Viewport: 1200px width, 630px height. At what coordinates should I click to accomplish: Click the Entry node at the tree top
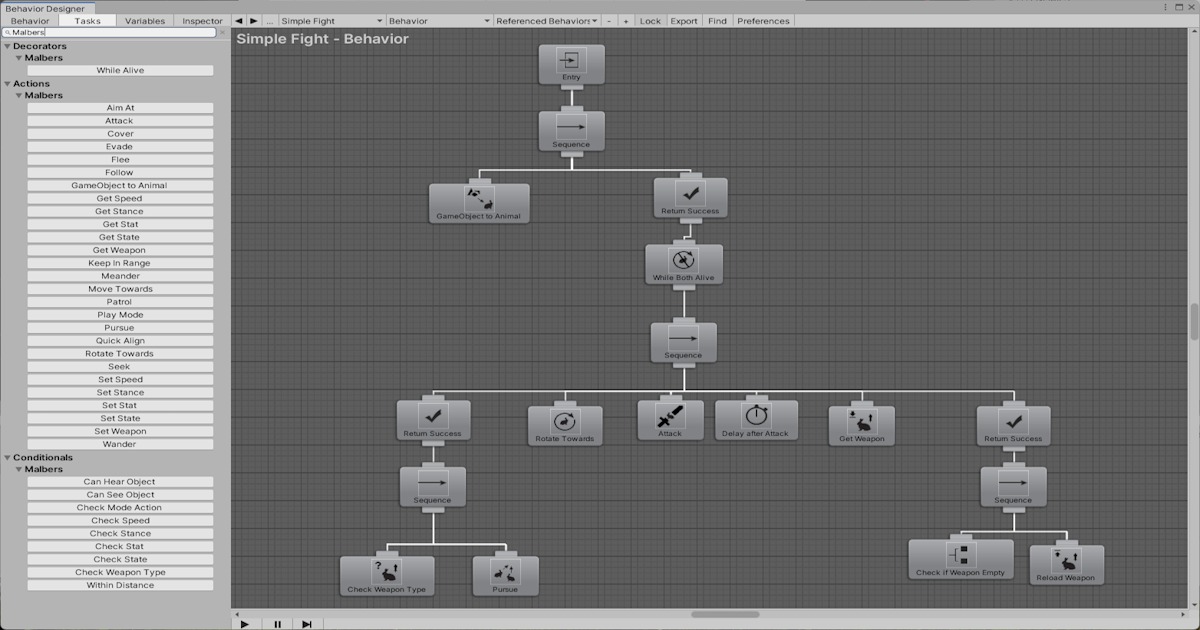tap(571, 64)
